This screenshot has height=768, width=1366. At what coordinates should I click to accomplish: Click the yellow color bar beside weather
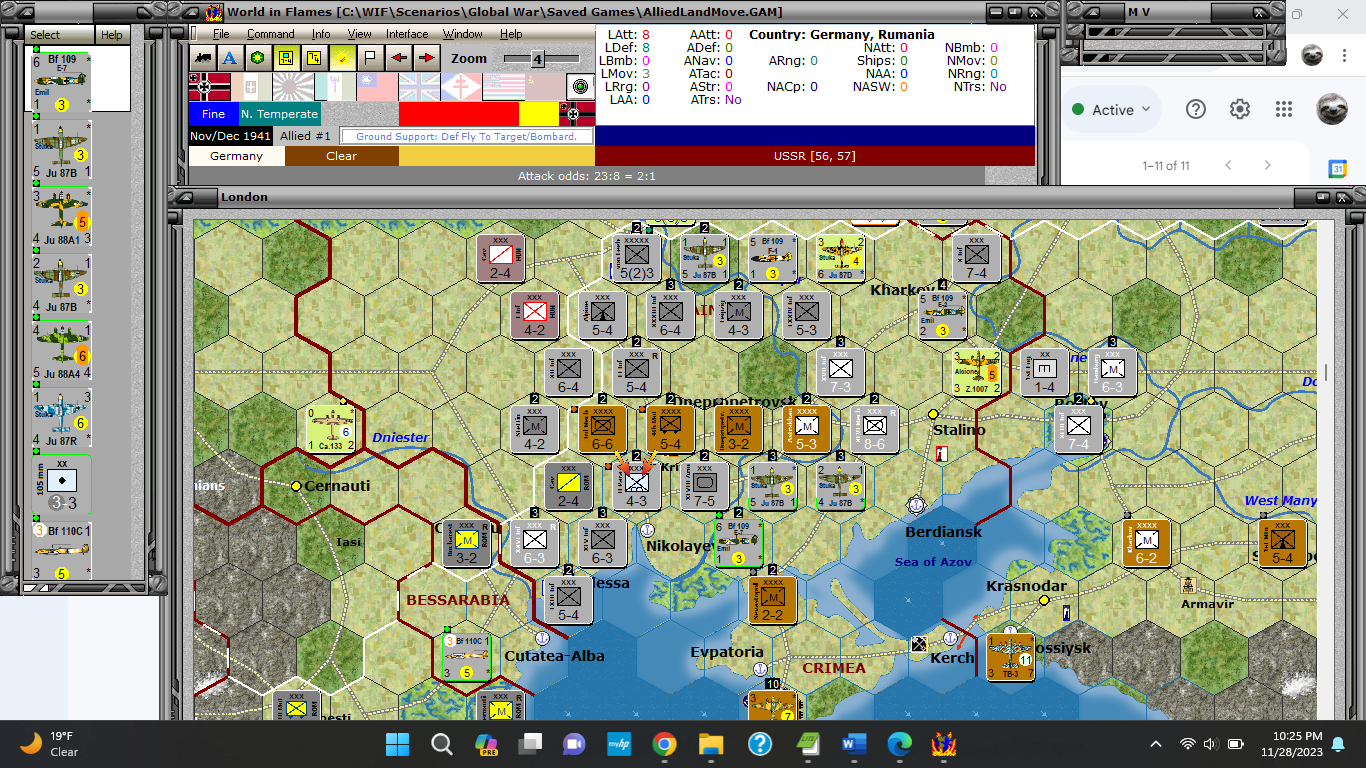coord(538,114)
